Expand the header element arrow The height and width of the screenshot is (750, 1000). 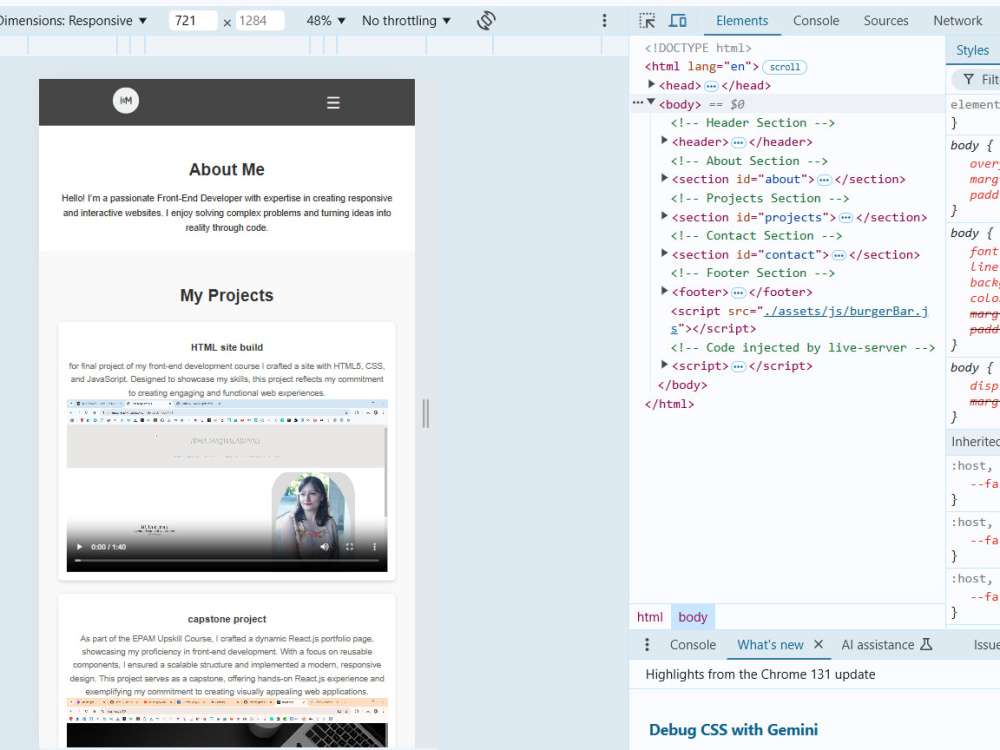coord(664,140)
